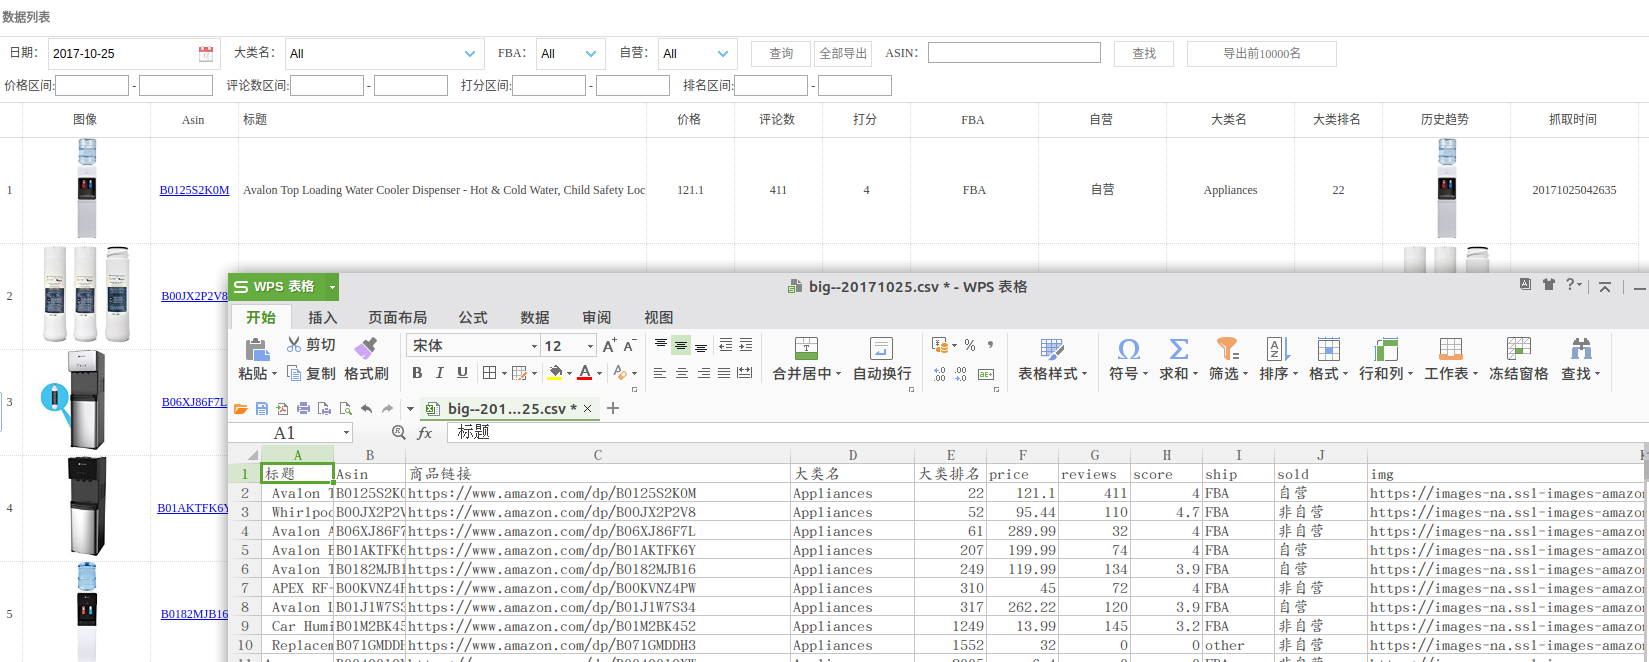This screenshot has height=662, width=1649.
Task: Expand the 大类名 category dropdown
Action: 470,54
